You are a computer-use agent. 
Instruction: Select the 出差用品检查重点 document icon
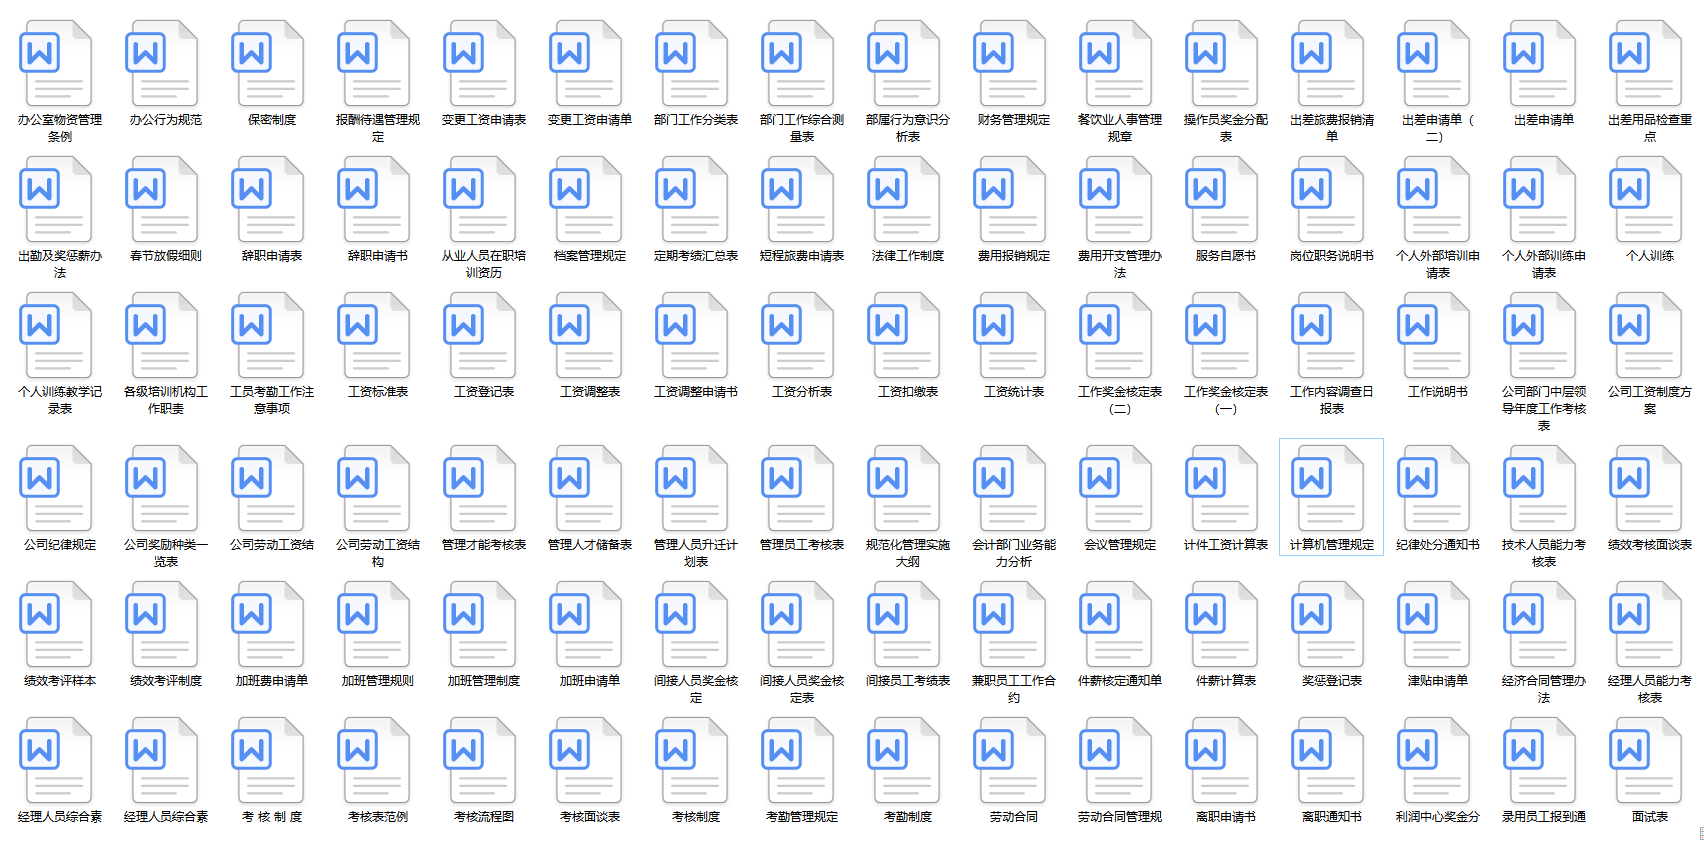tap(1646, 64)
